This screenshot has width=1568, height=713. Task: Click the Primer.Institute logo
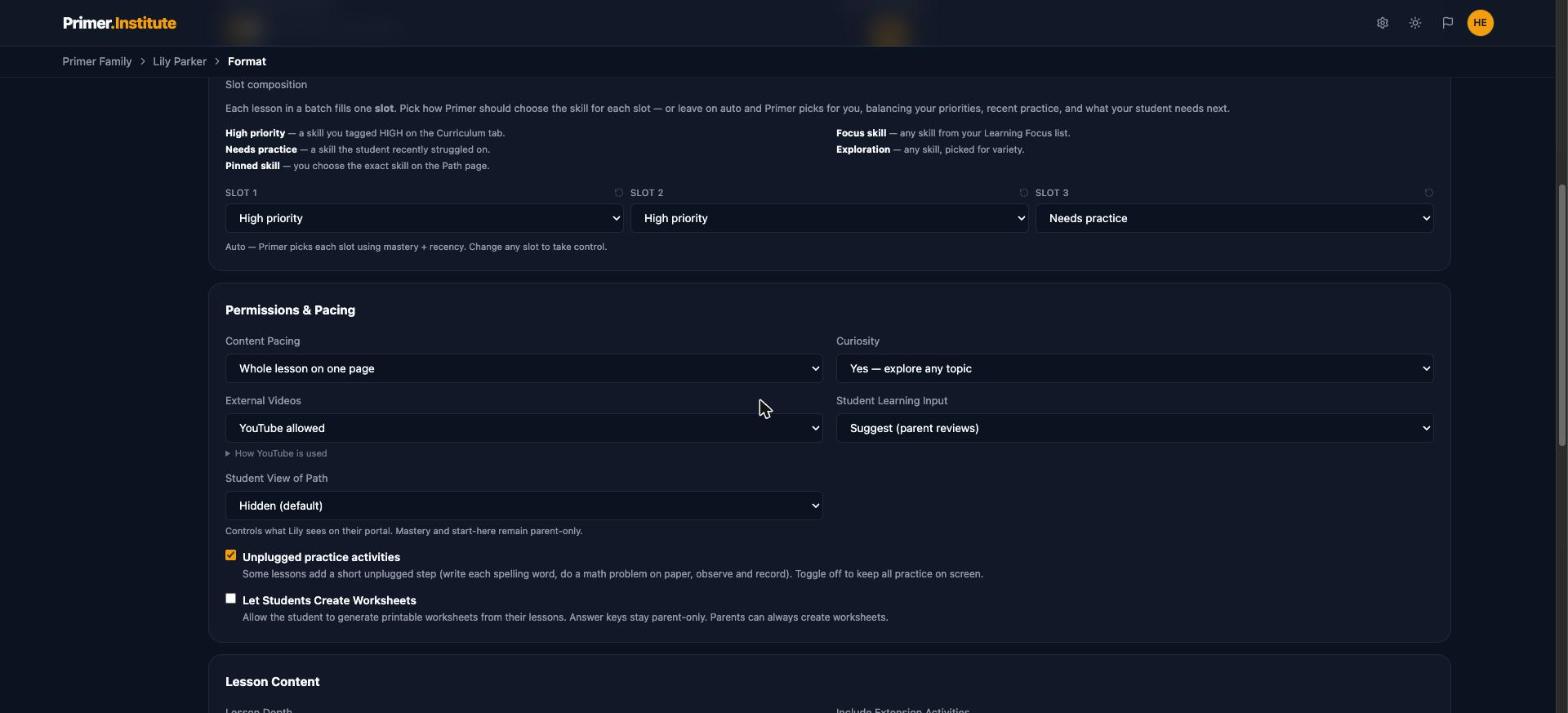click(119, 23)
